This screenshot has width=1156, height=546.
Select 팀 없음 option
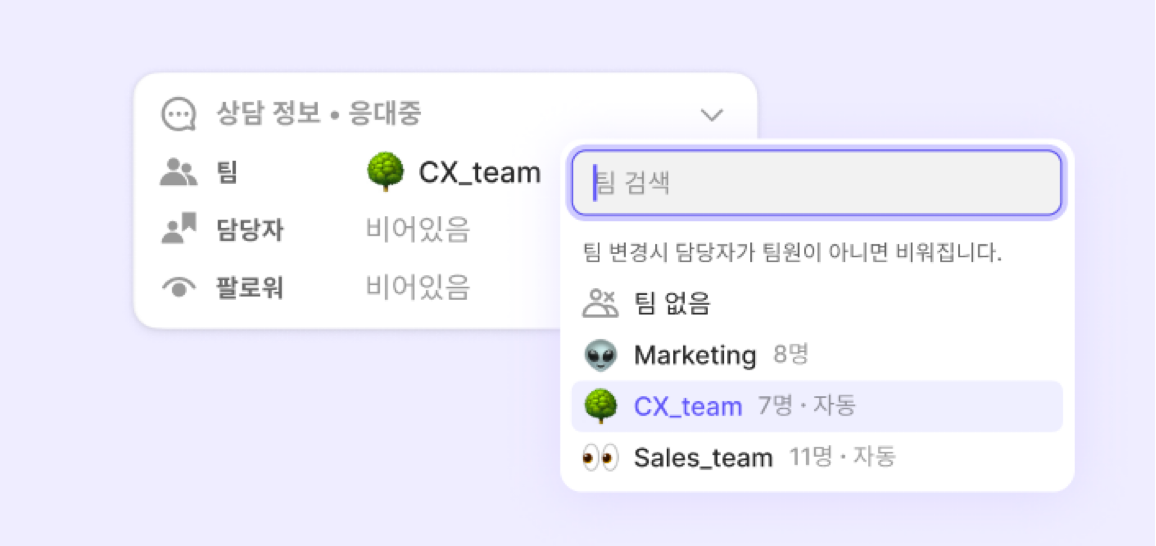(x=672, y=303)
